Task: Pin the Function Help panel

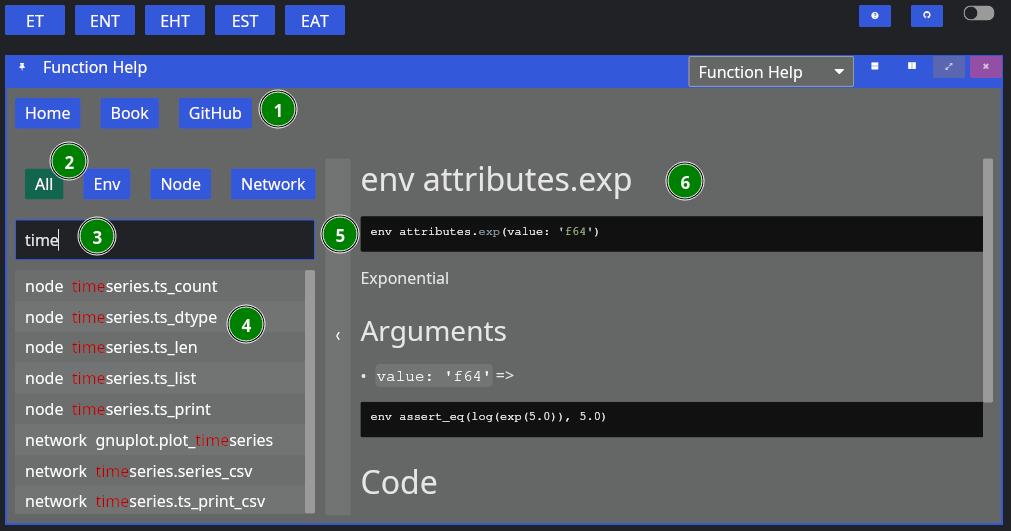Action: pyautogui.click(x=23, y=67)
